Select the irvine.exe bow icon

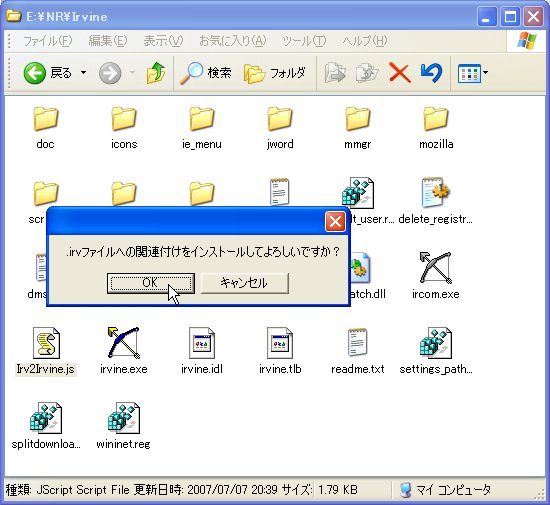pyautogui.click(x=123, y=343)
